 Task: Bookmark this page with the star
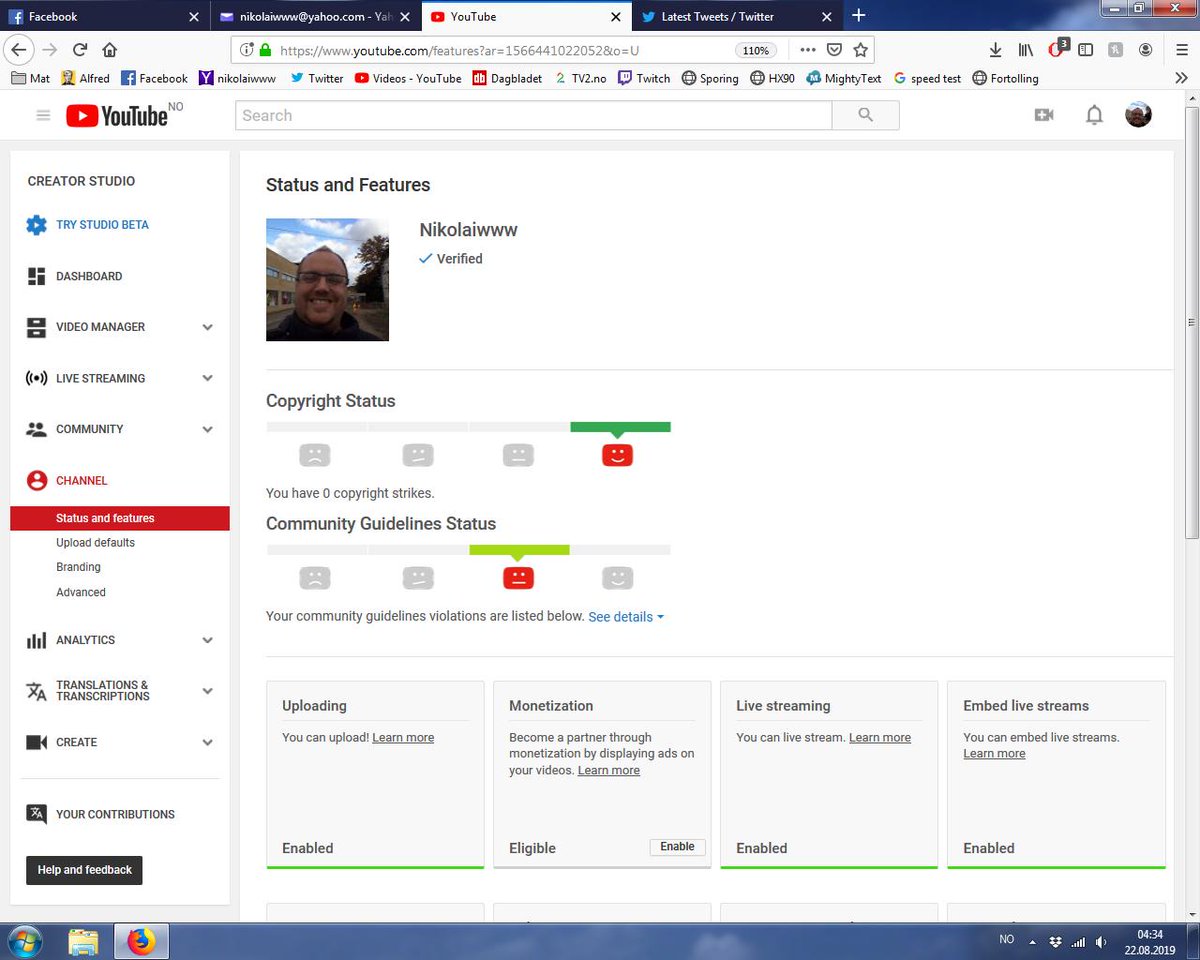(x=860, y=50)
